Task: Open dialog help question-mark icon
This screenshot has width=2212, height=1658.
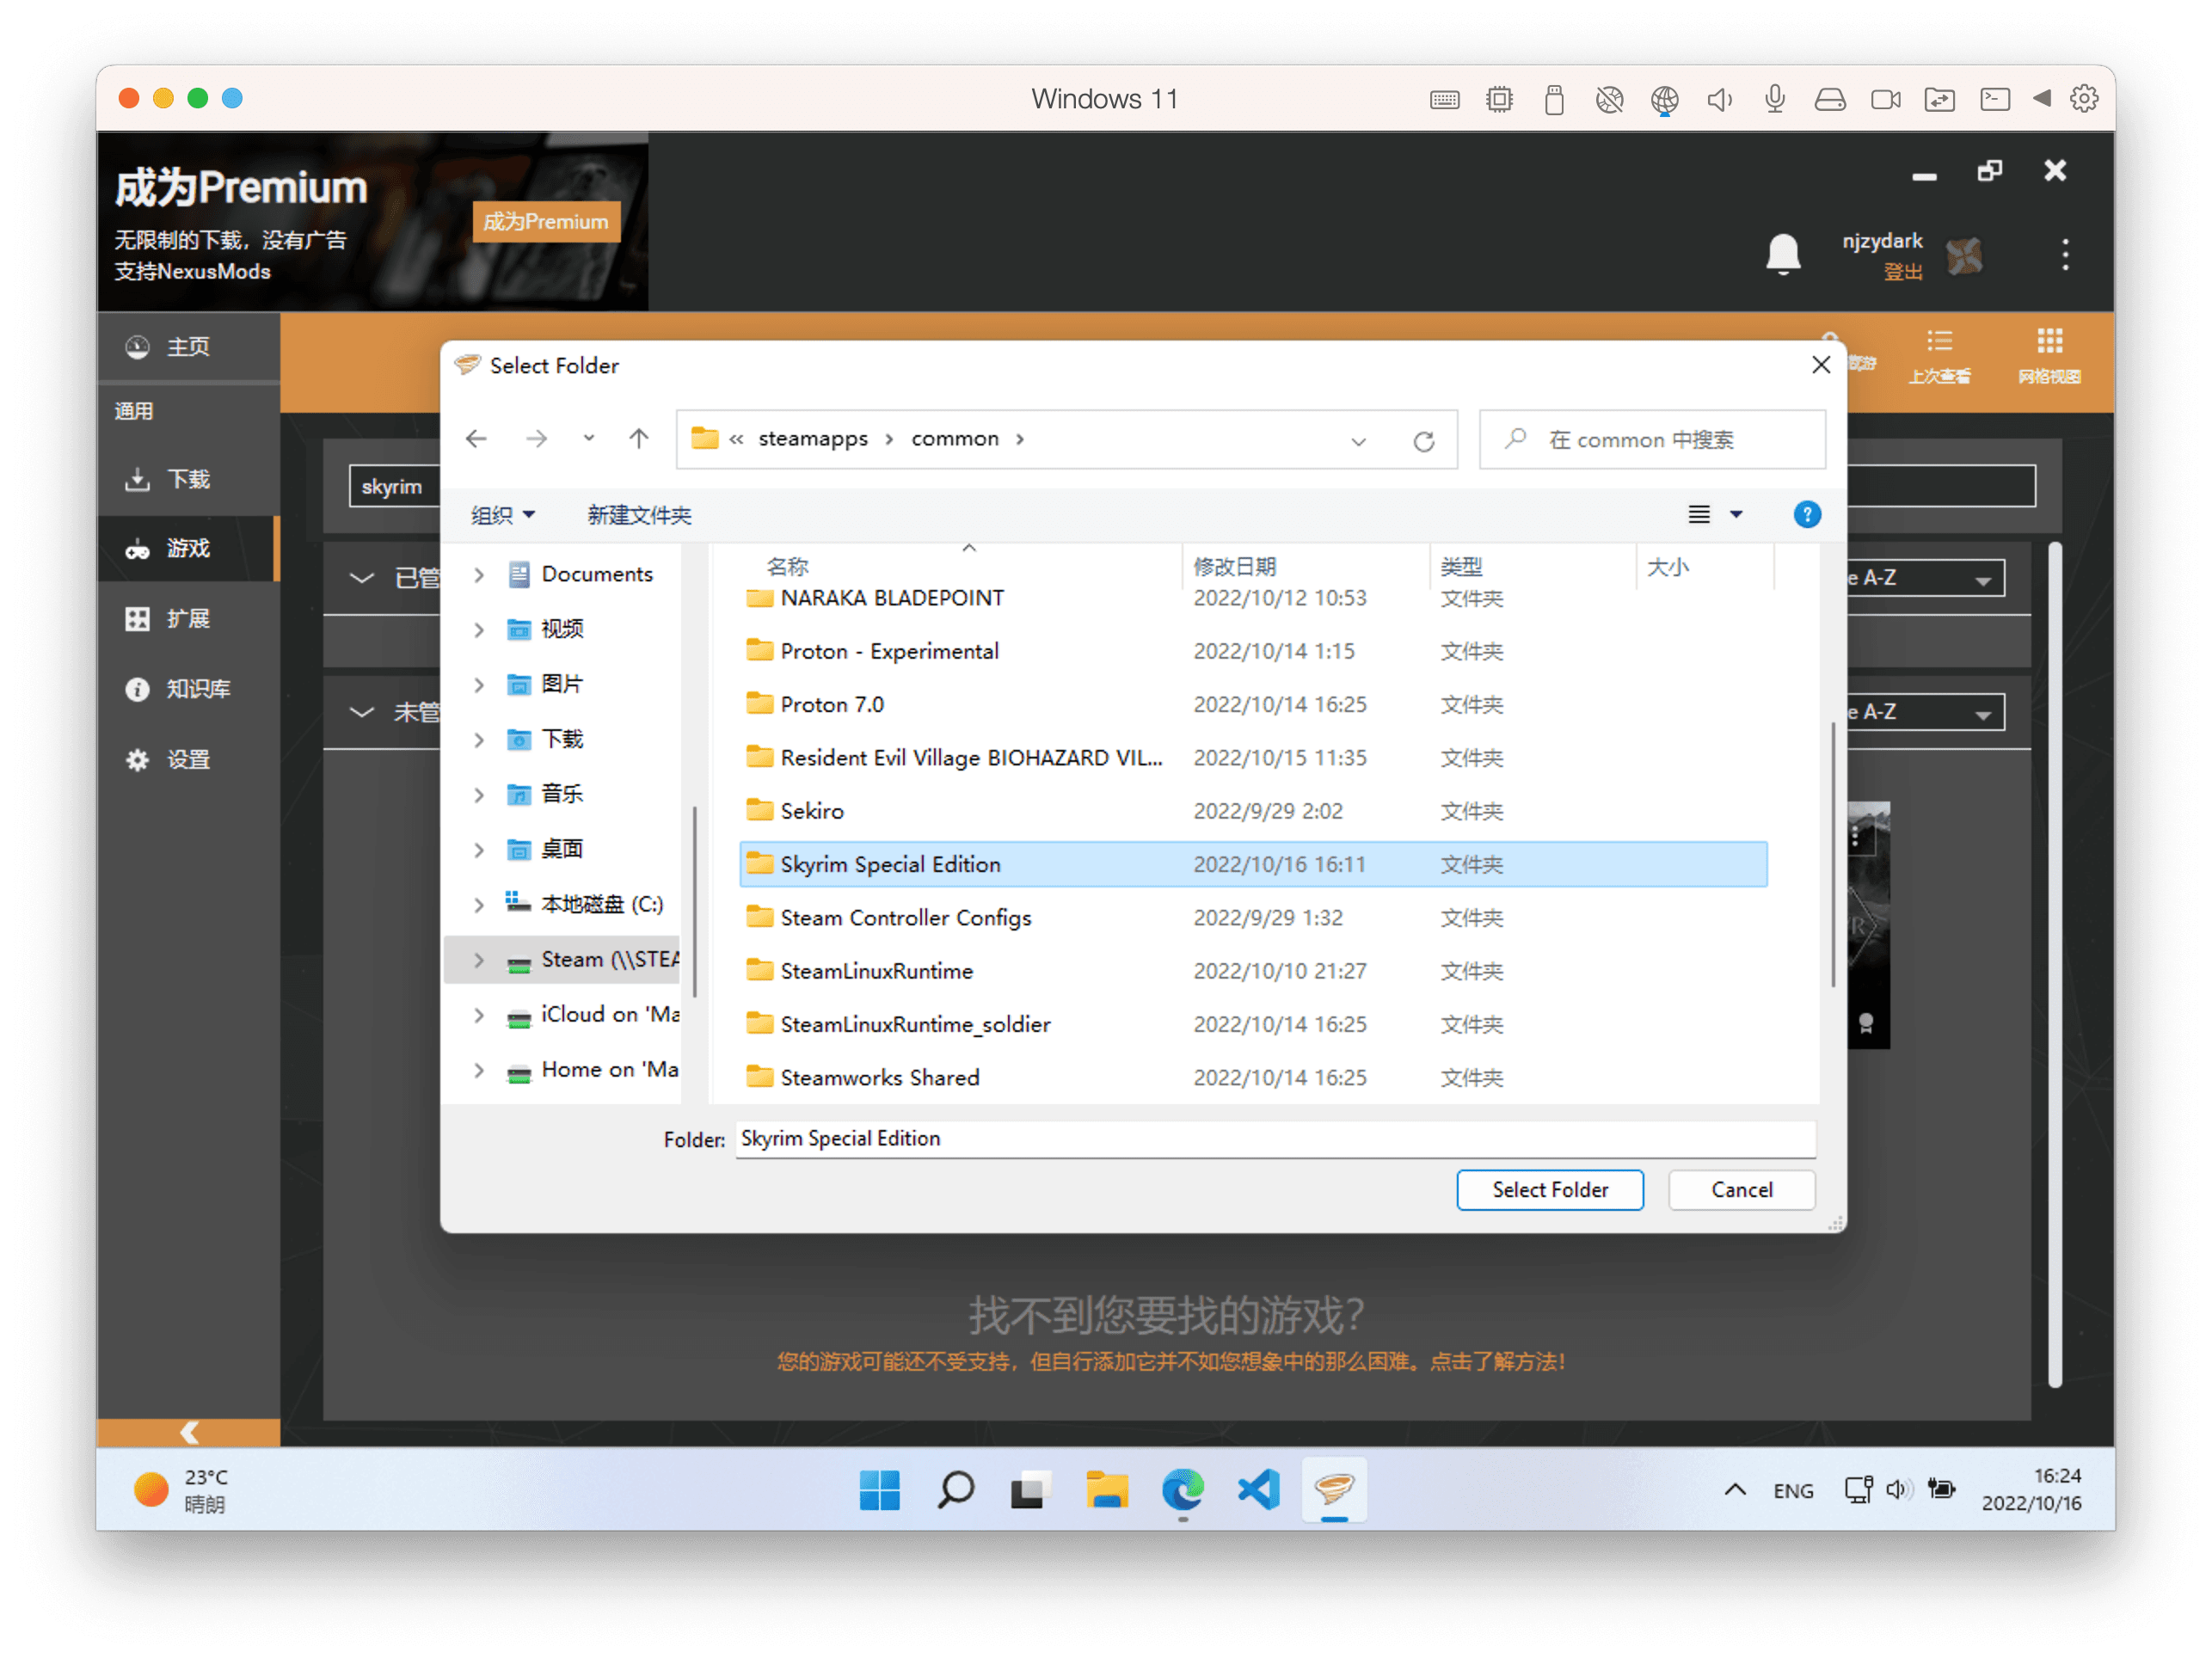Action: coord(1807,515)
